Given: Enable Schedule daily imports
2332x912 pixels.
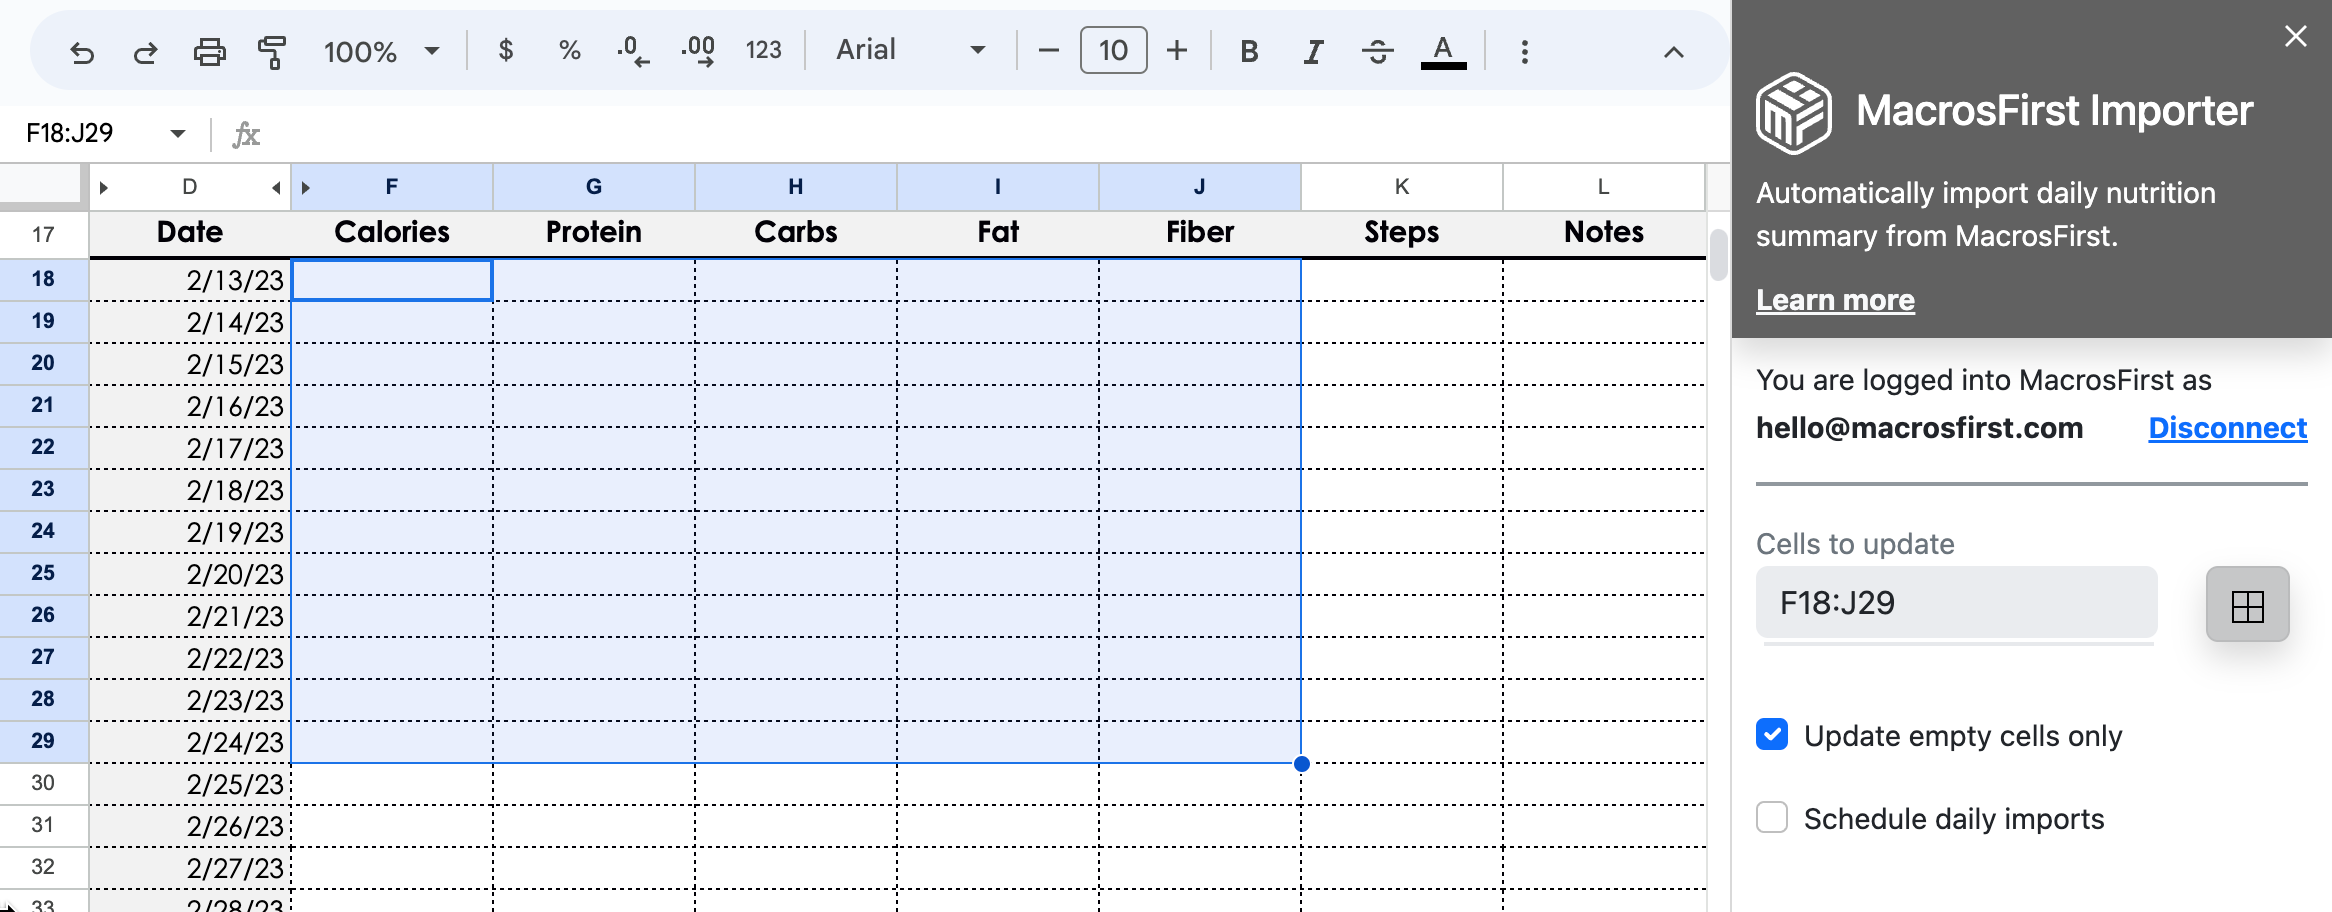Looking at the screenshot, I should [1771, 818].
